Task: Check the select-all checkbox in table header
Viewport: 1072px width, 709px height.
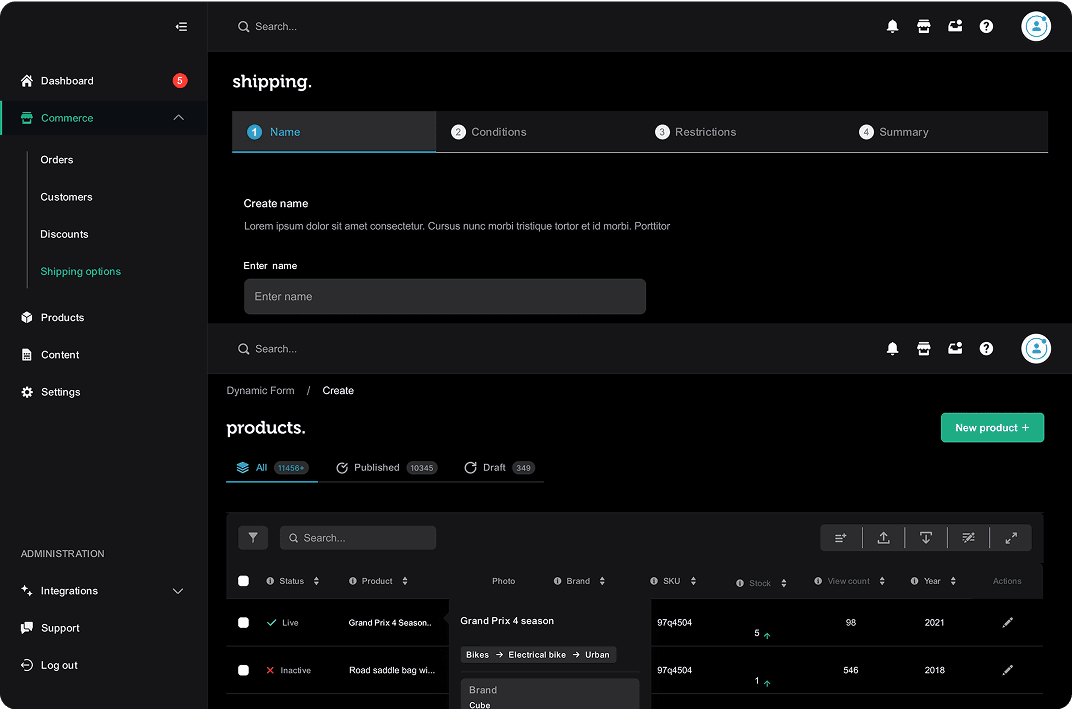Action: tap(243, 581)
